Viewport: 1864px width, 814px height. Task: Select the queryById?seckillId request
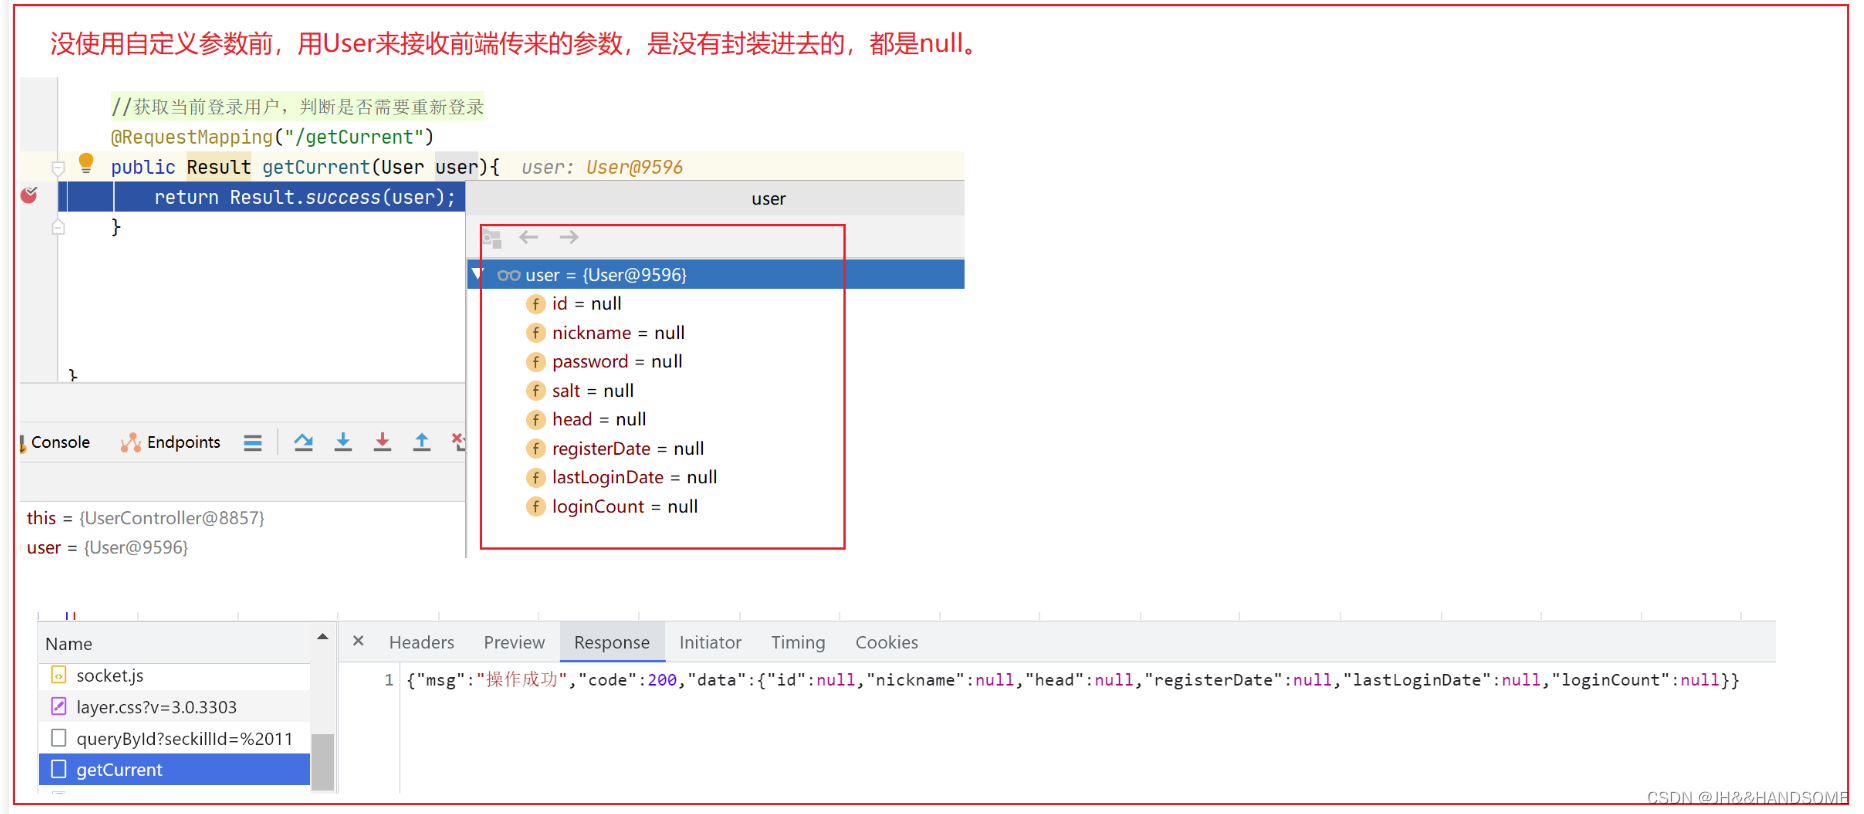click(x=174, y=738)
